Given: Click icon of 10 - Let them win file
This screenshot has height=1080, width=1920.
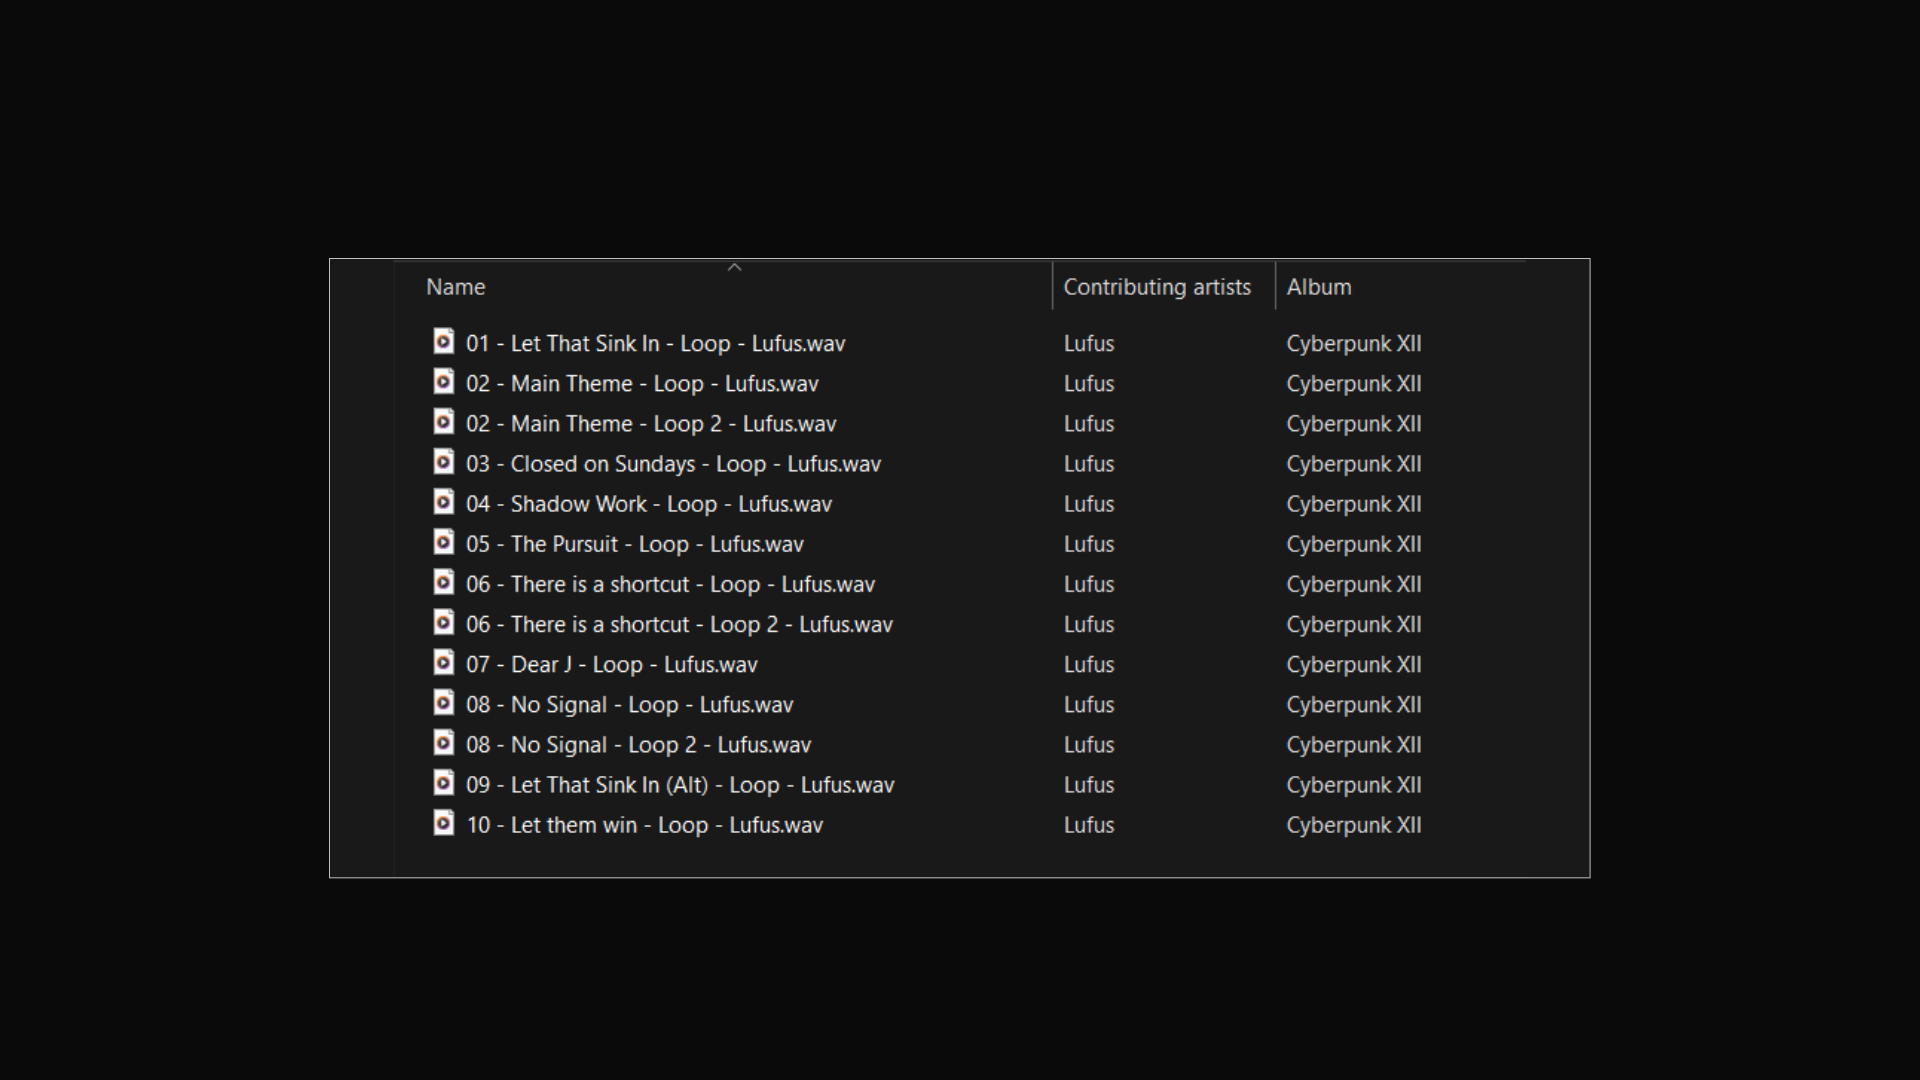Looking at the screenshot, I should 443,823.
